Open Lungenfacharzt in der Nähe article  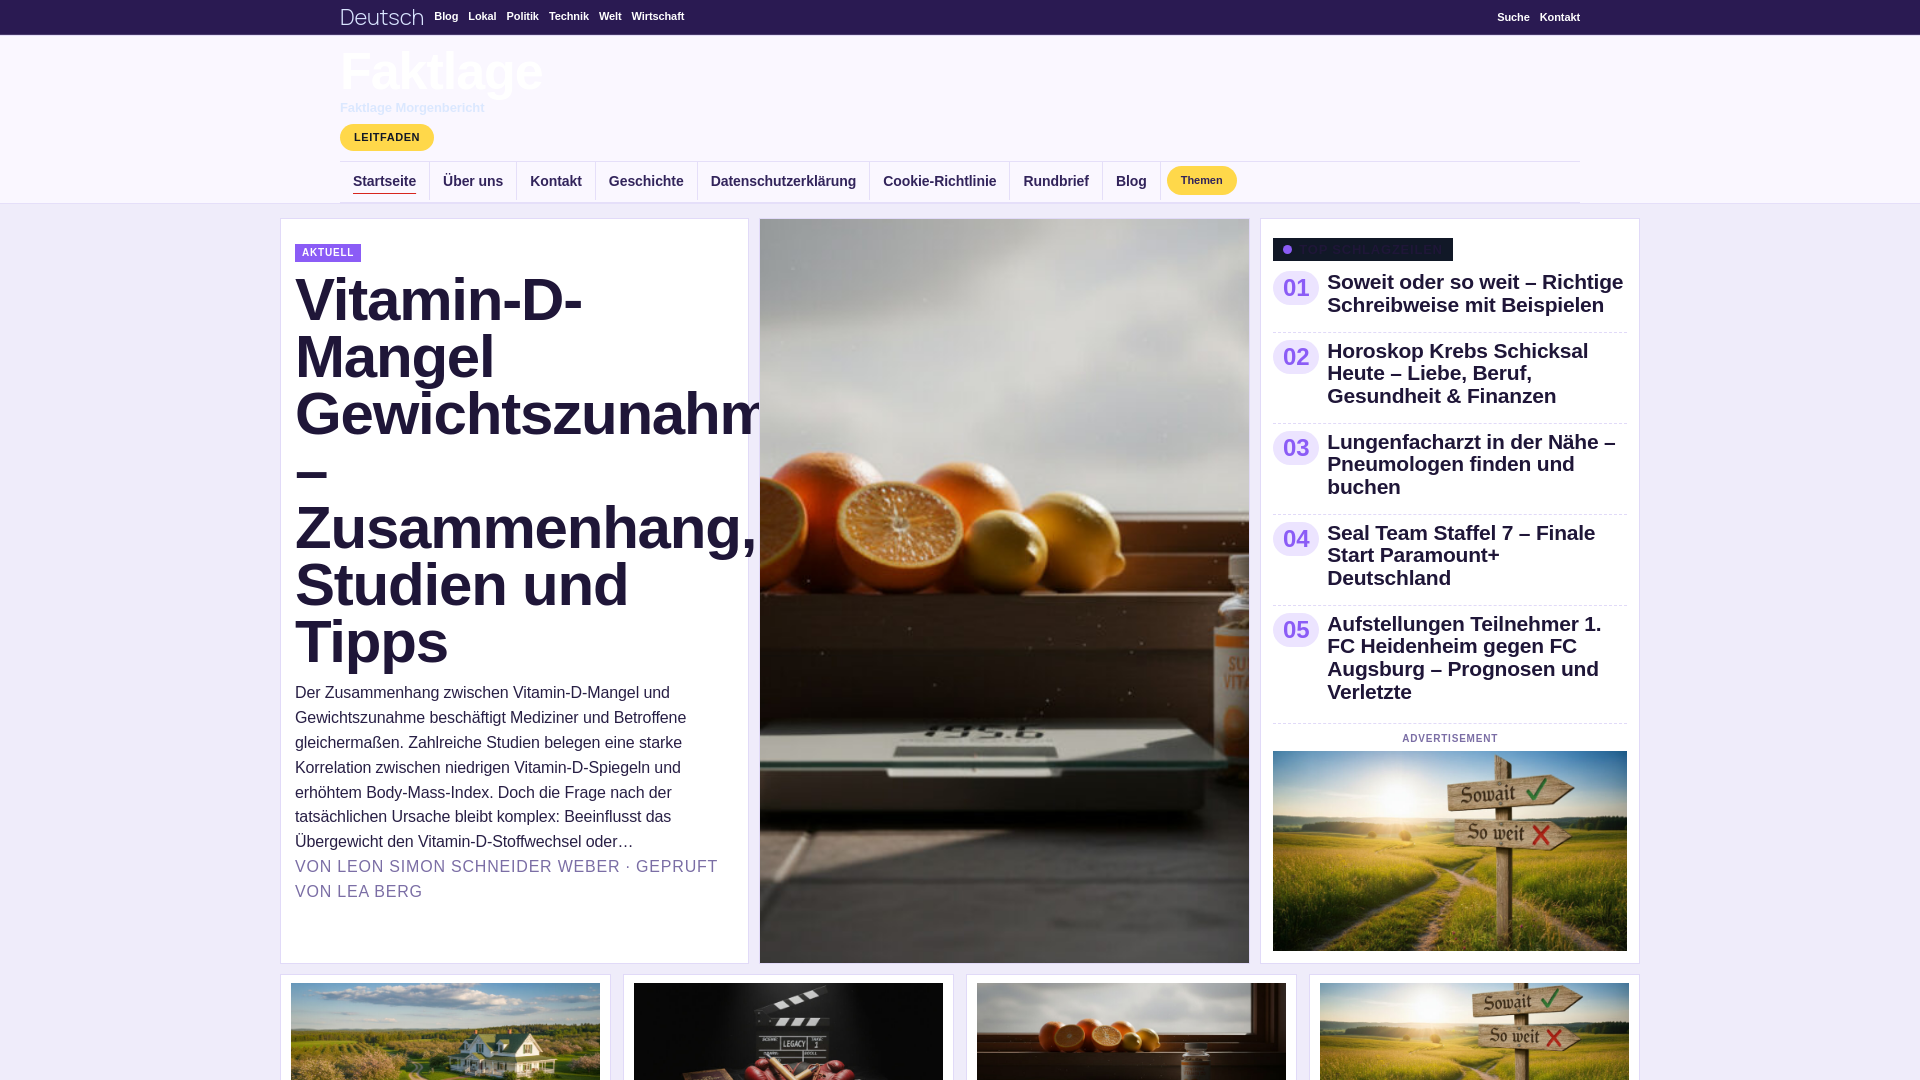pos(1471,465)
